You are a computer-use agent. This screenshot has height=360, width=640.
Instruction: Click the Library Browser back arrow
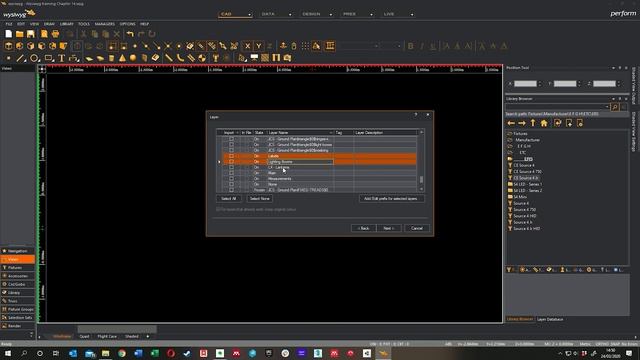(511, 123)
